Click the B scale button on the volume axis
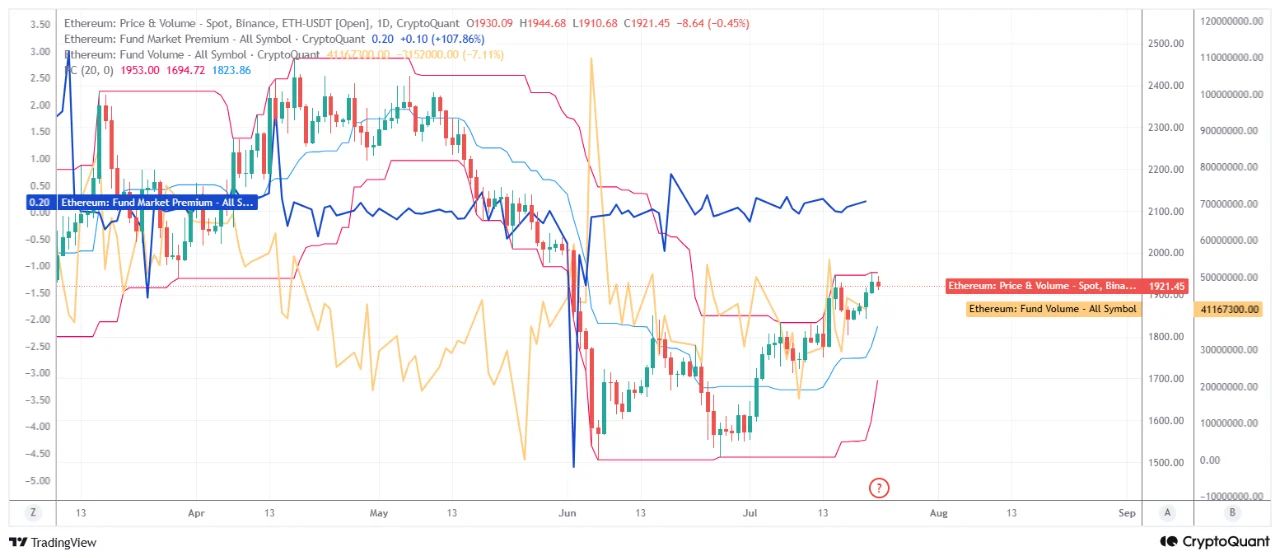 tap(1232, 513)
